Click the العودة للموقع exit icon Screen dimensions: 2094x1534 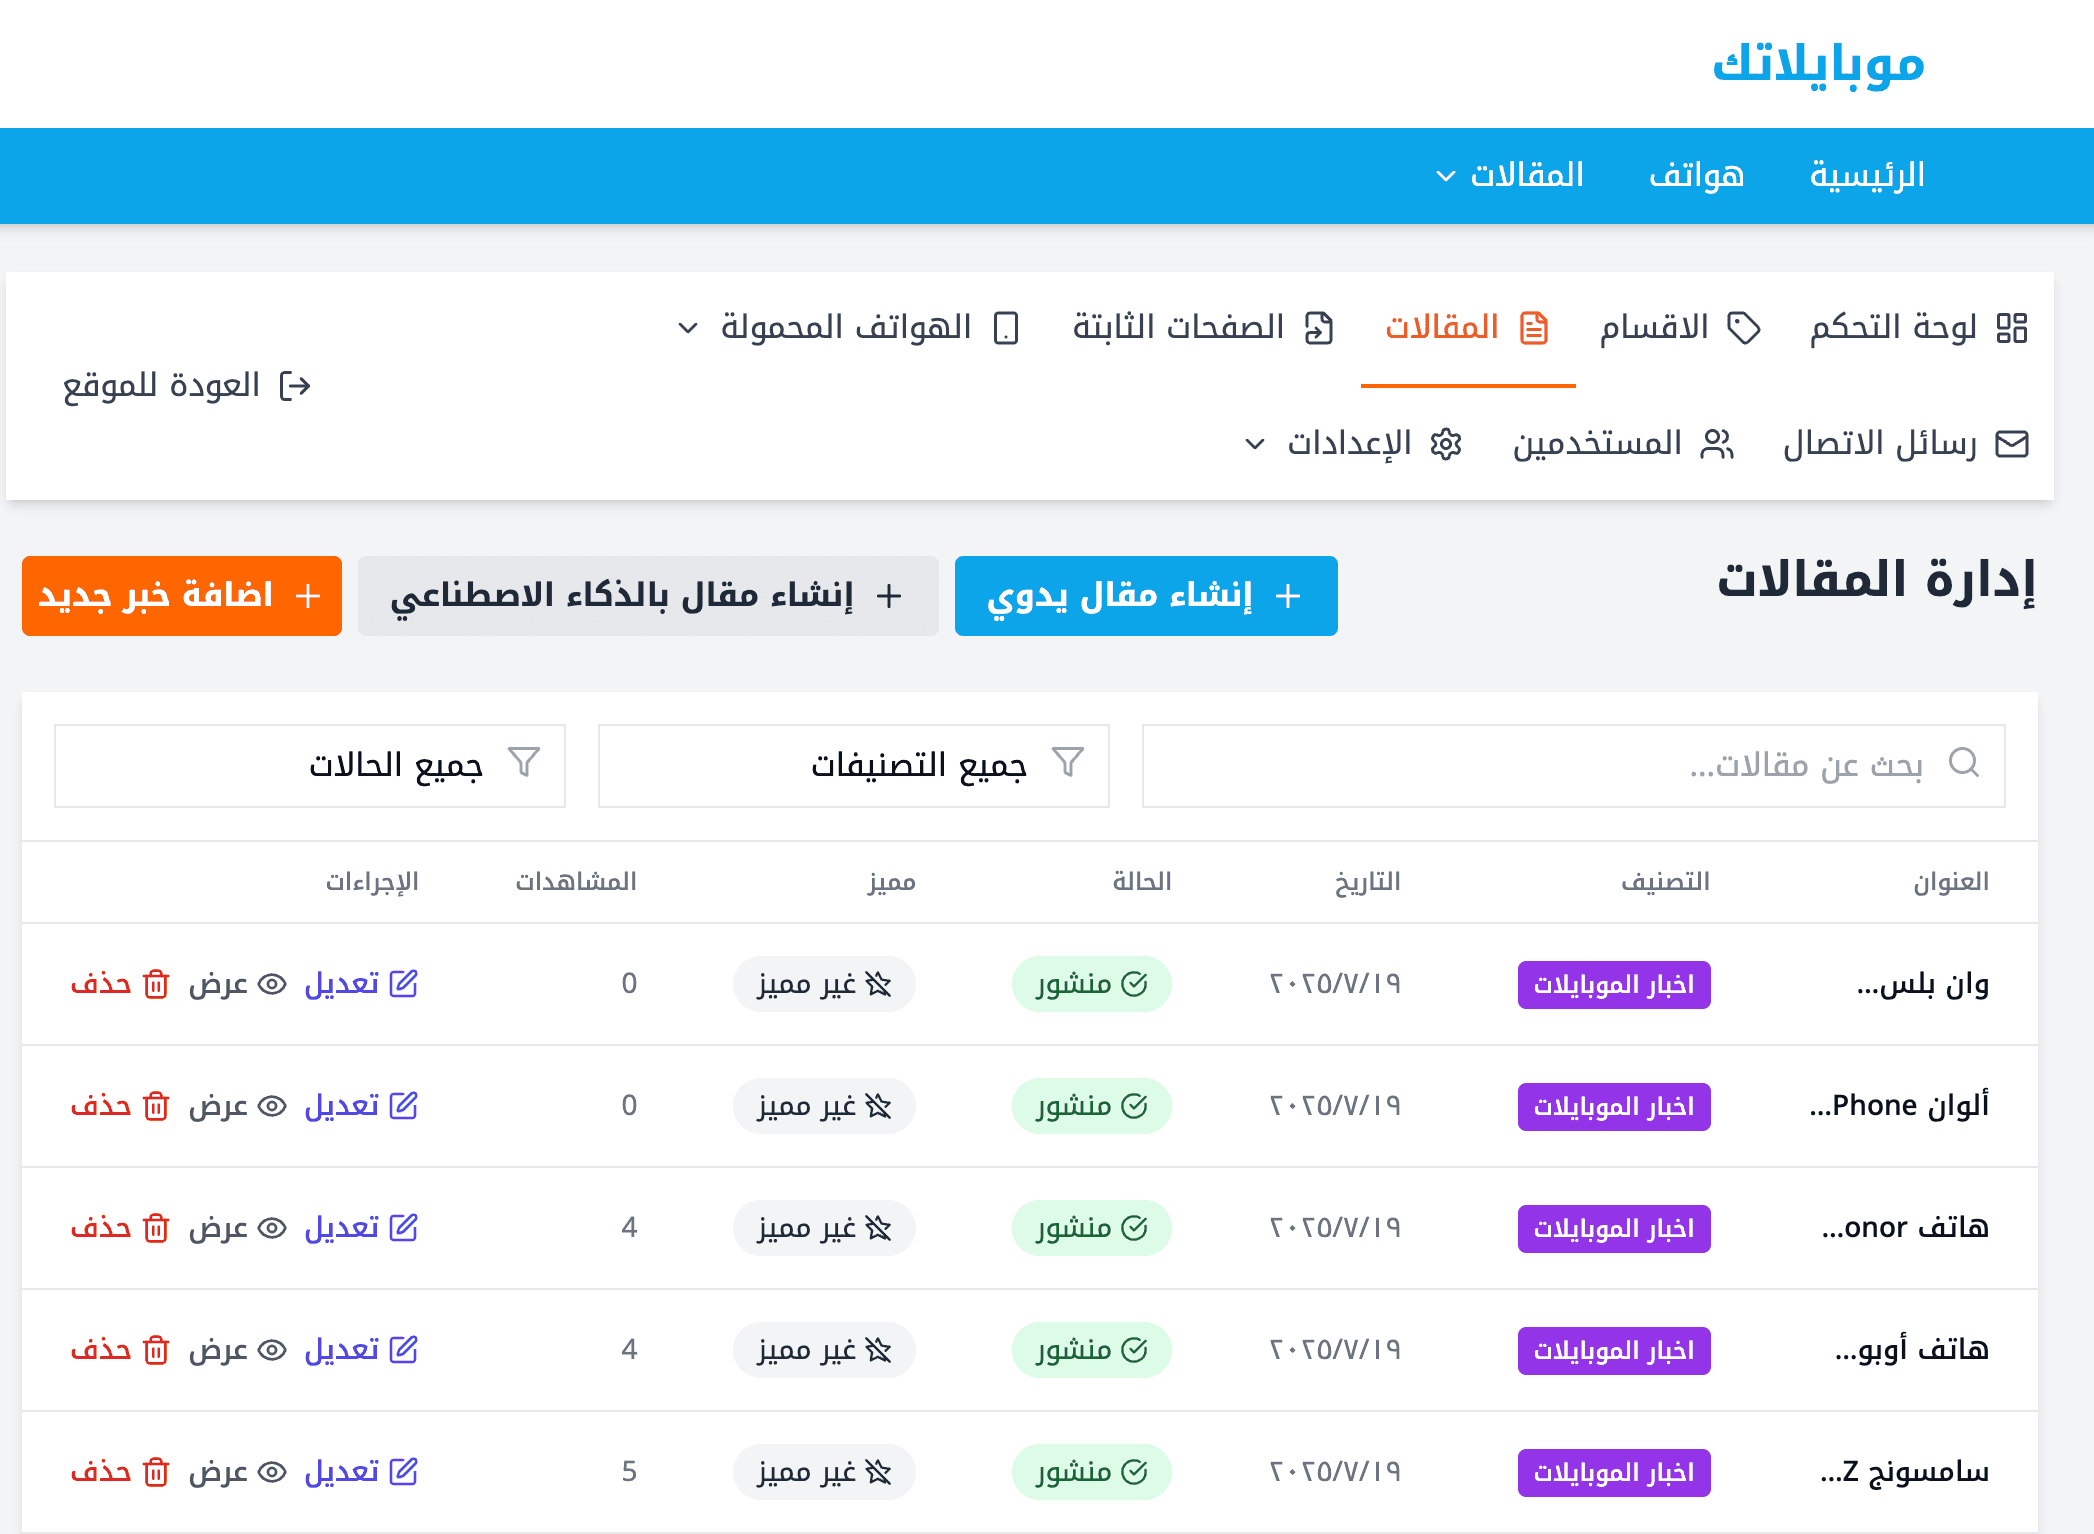[x=295, y=386]
